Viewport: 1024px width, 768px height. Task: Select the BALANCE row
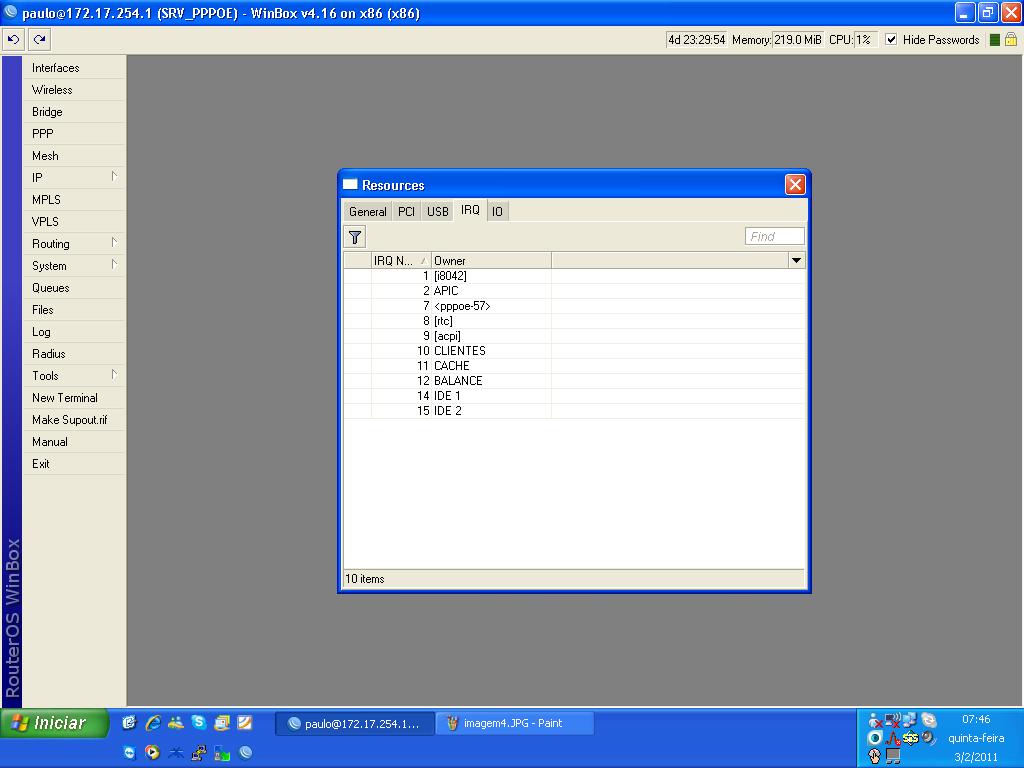tap(574, 381)
